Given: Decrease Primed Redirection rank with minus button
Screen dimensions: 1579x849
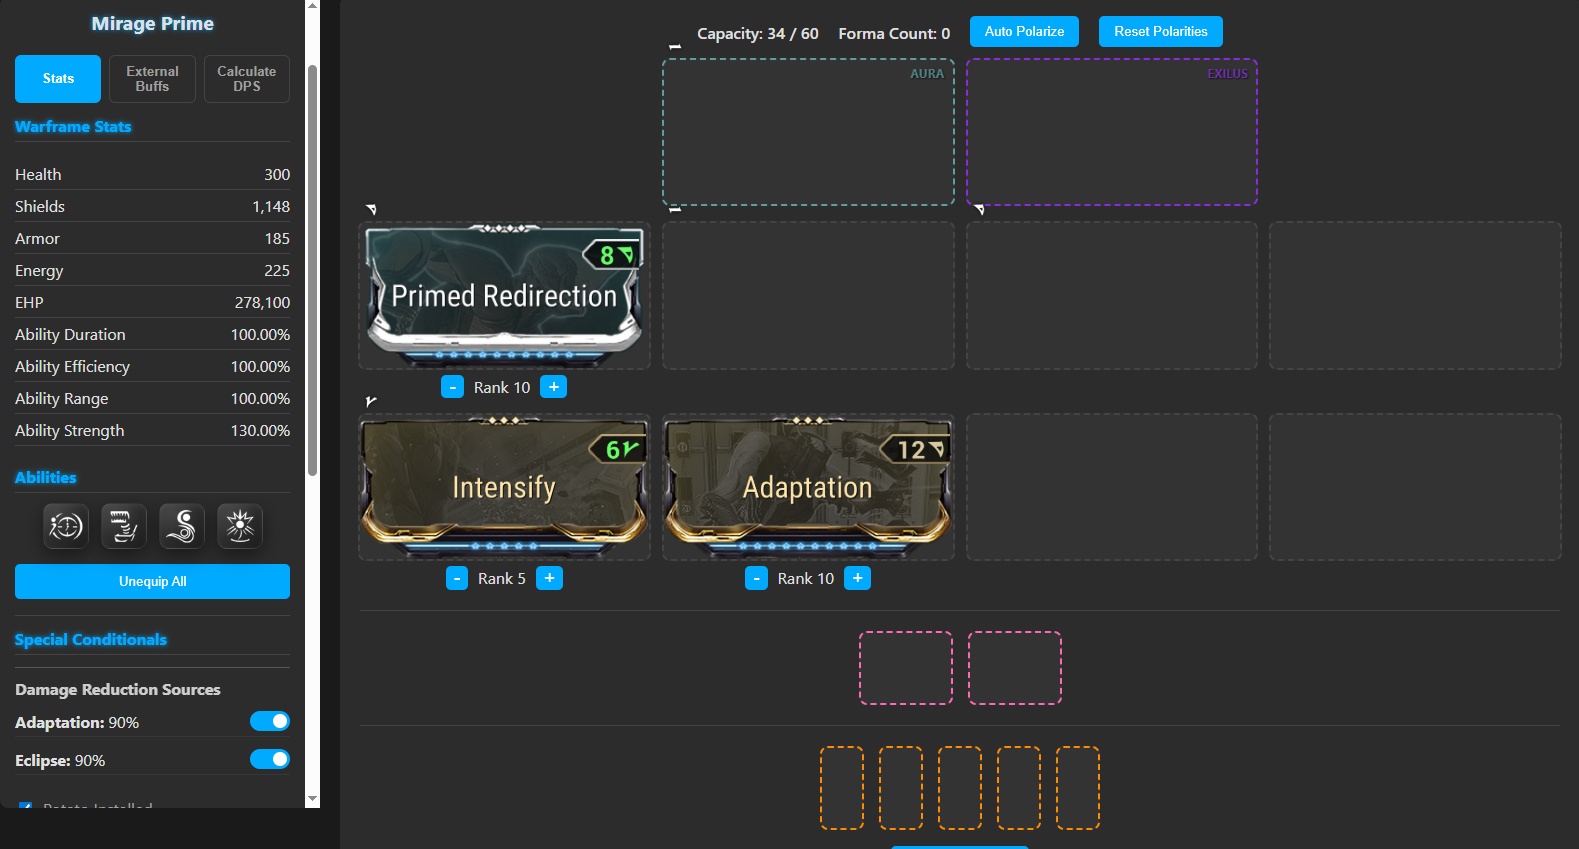Looking at the screenshot, I should [x=452, y=387].
